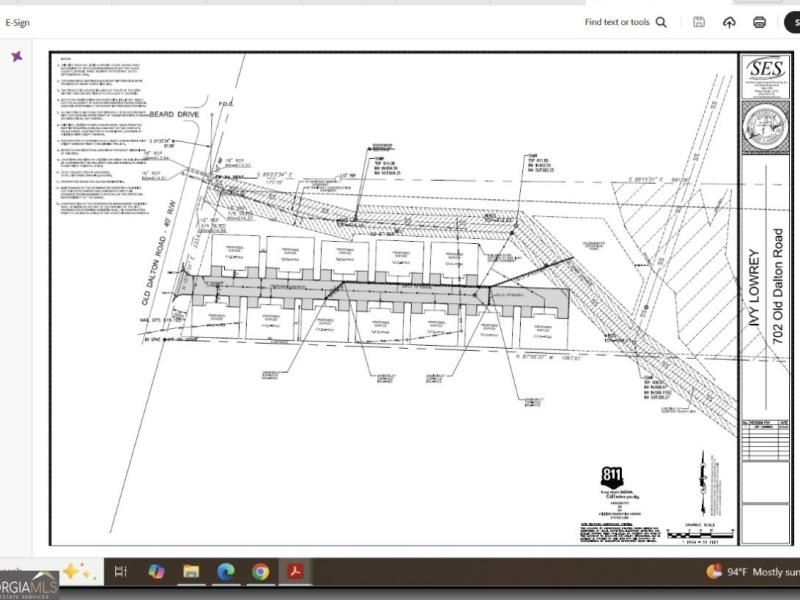Image resolution: width=800 pixels, height=600 pixels.
Task: Open the E-Sign menu
Action: [17, 22]
